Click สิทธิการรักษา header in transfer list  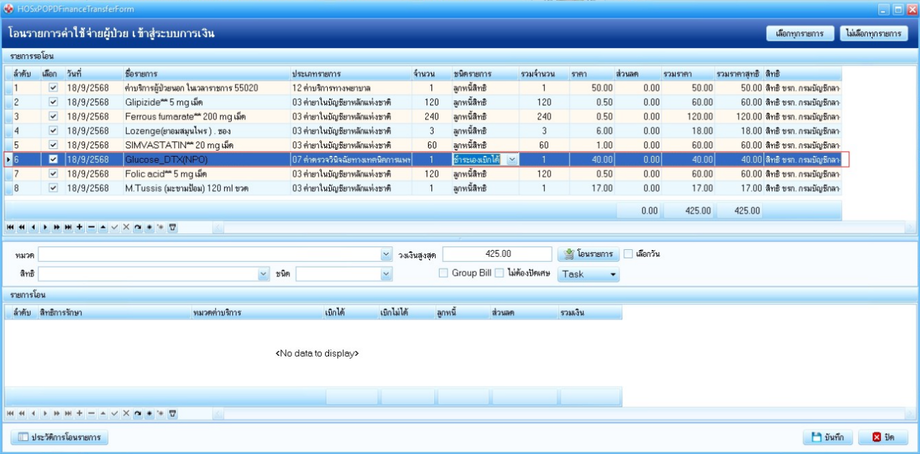tap(114, 313)
